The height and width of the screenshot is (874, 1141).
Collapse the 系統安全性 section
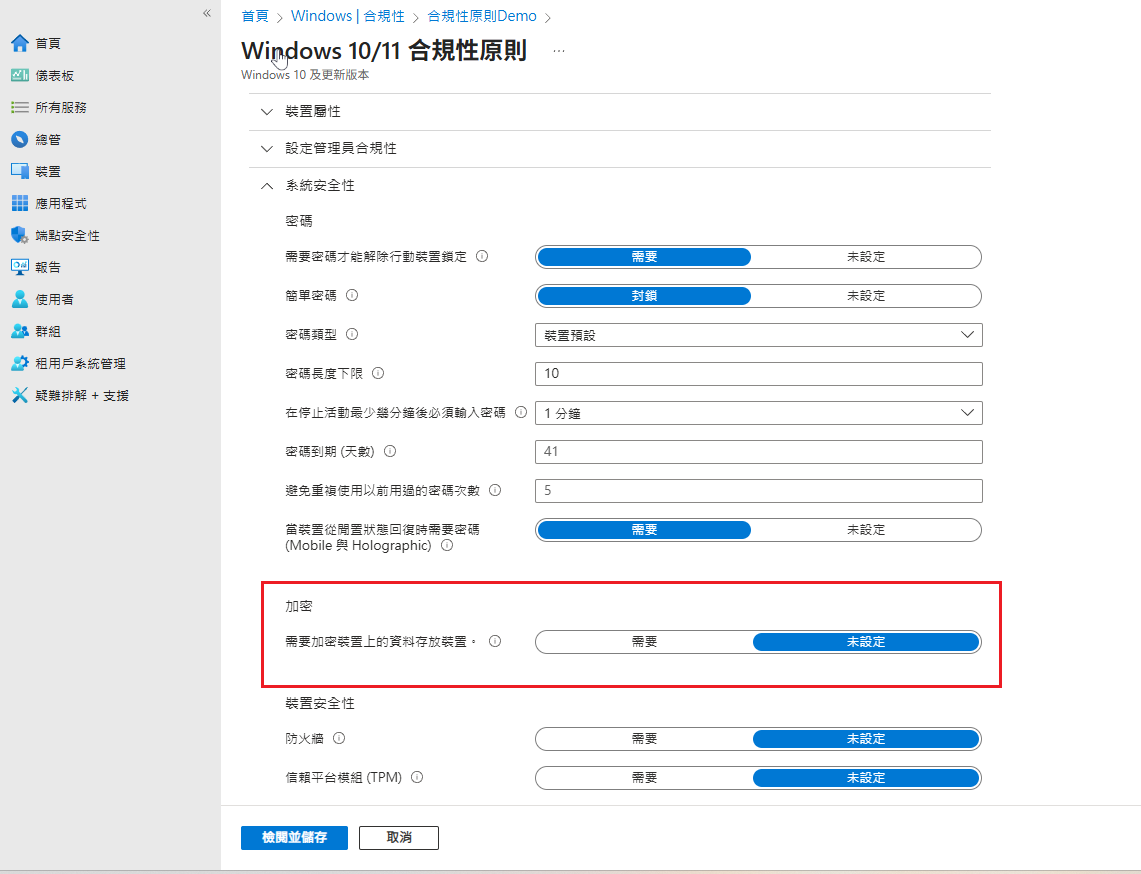266,185
